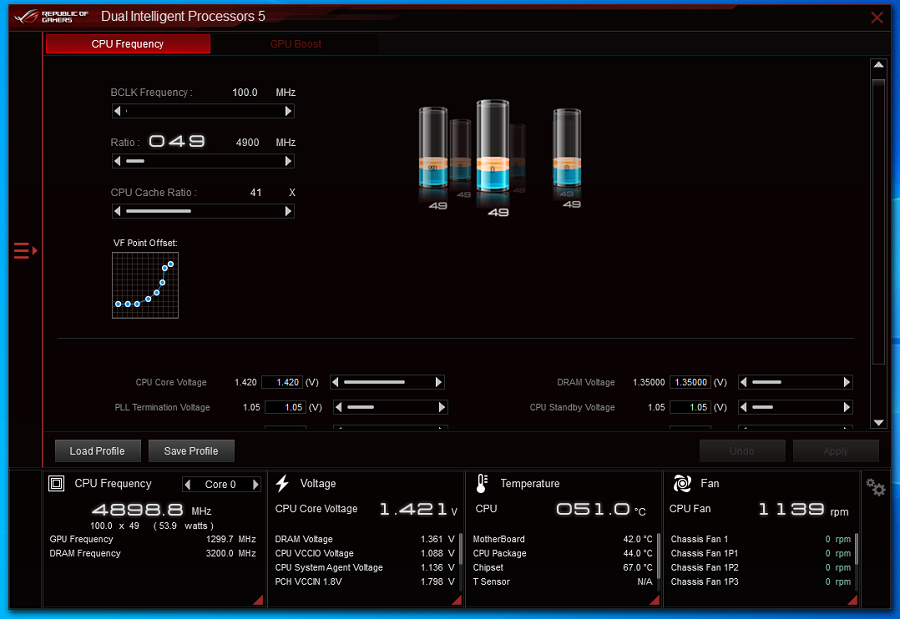Click the Fan panel icon
900x619 pixels.
pos(682,483)
